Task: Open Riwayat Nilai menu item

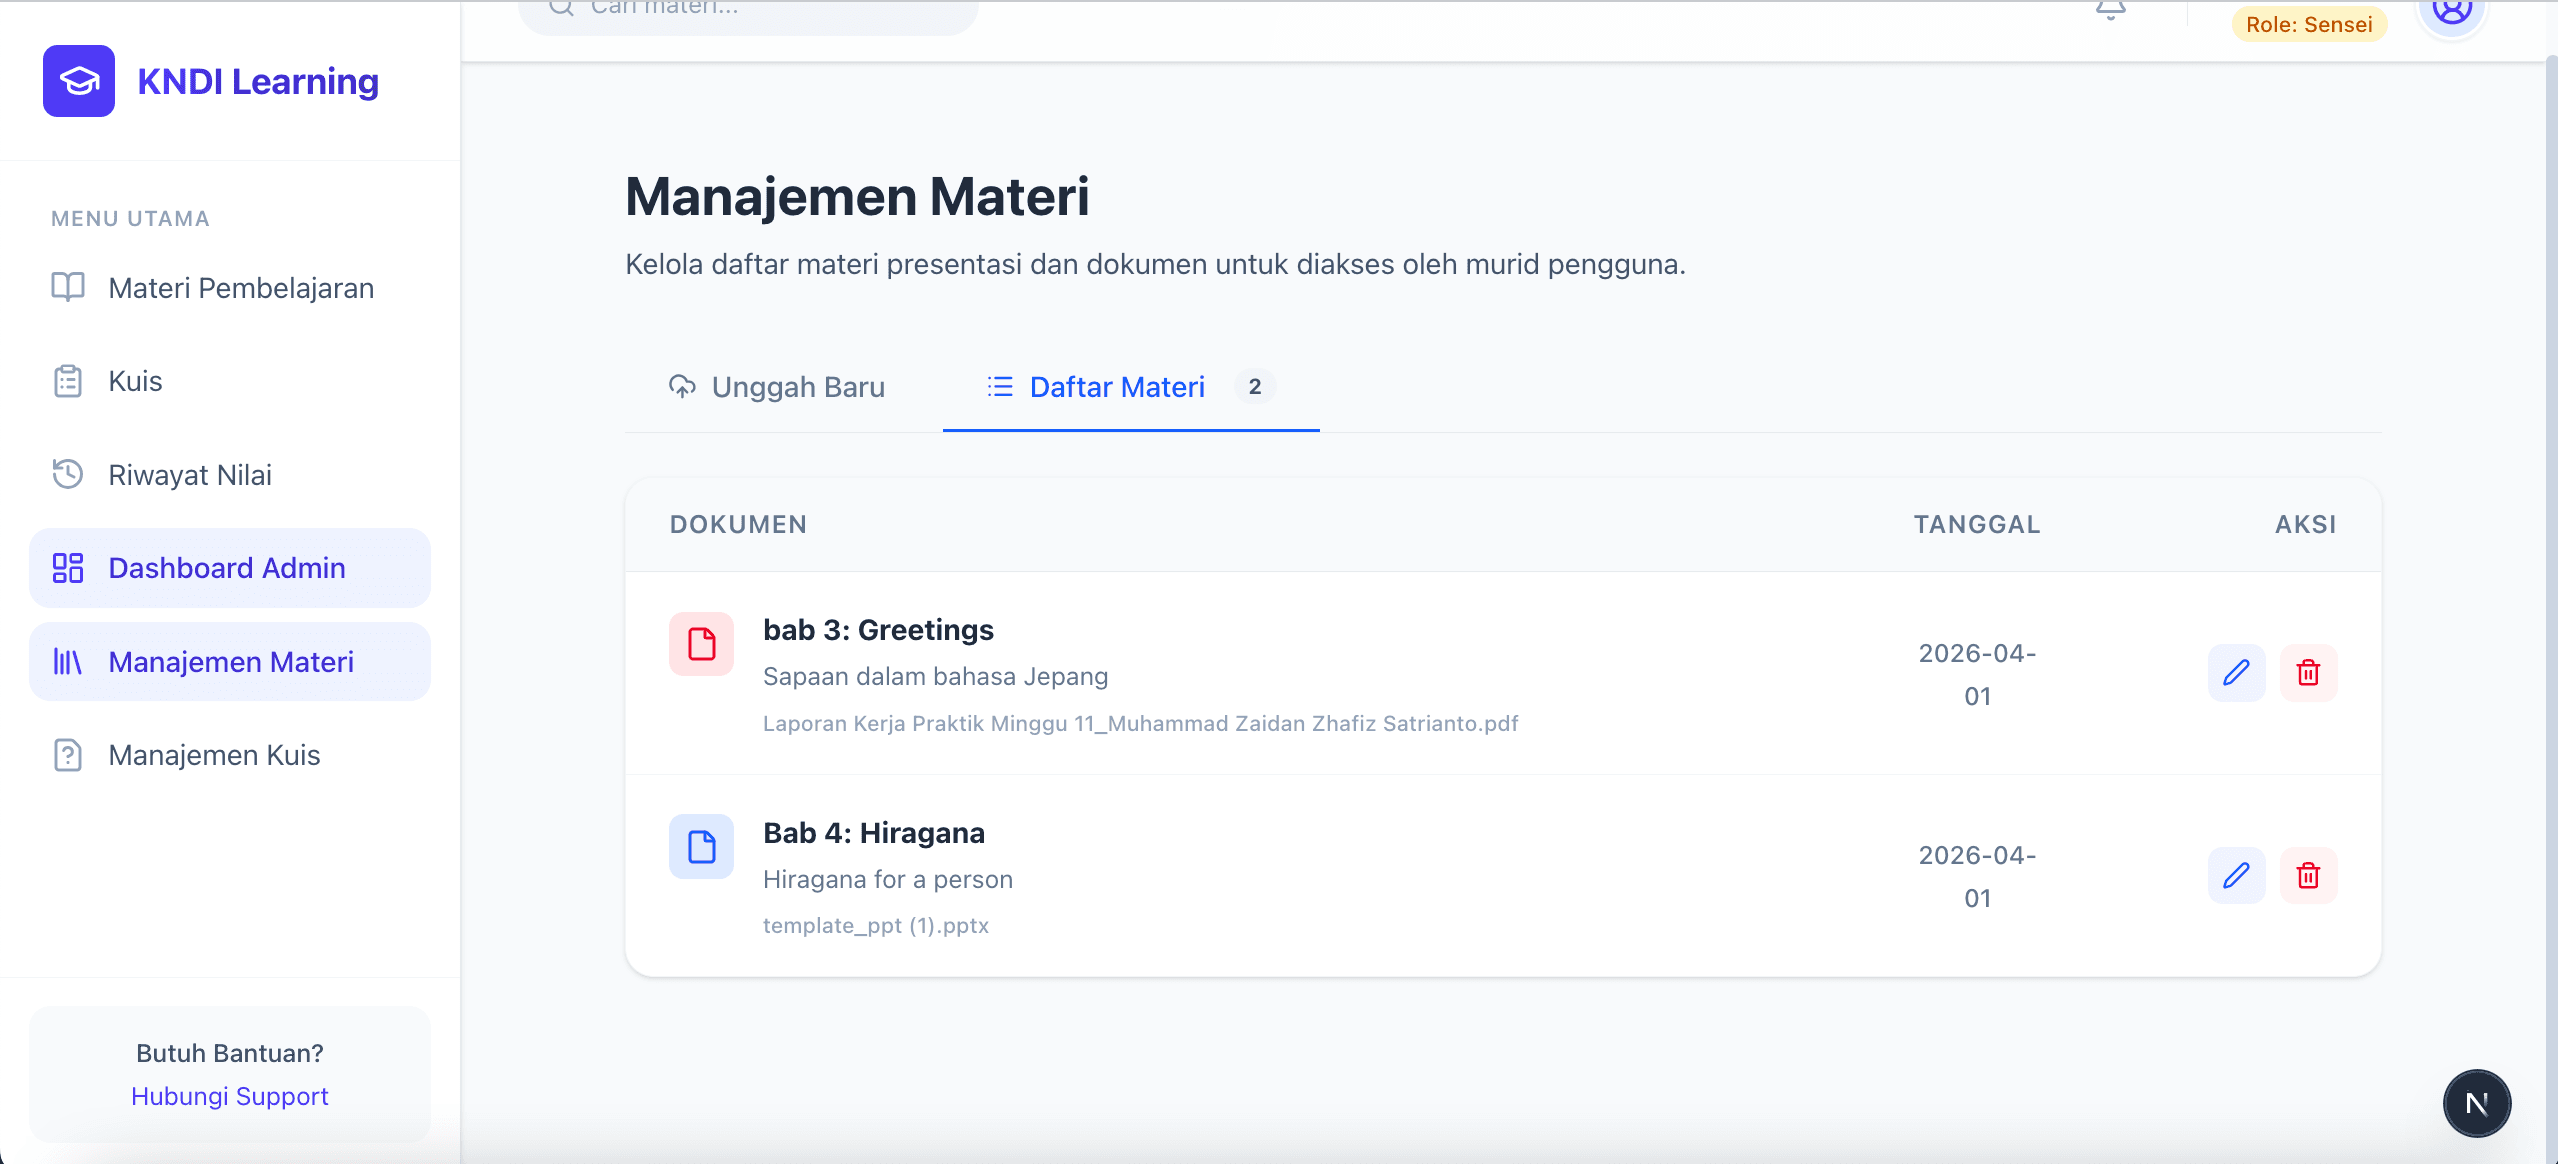Action: [x=230, y=475]
